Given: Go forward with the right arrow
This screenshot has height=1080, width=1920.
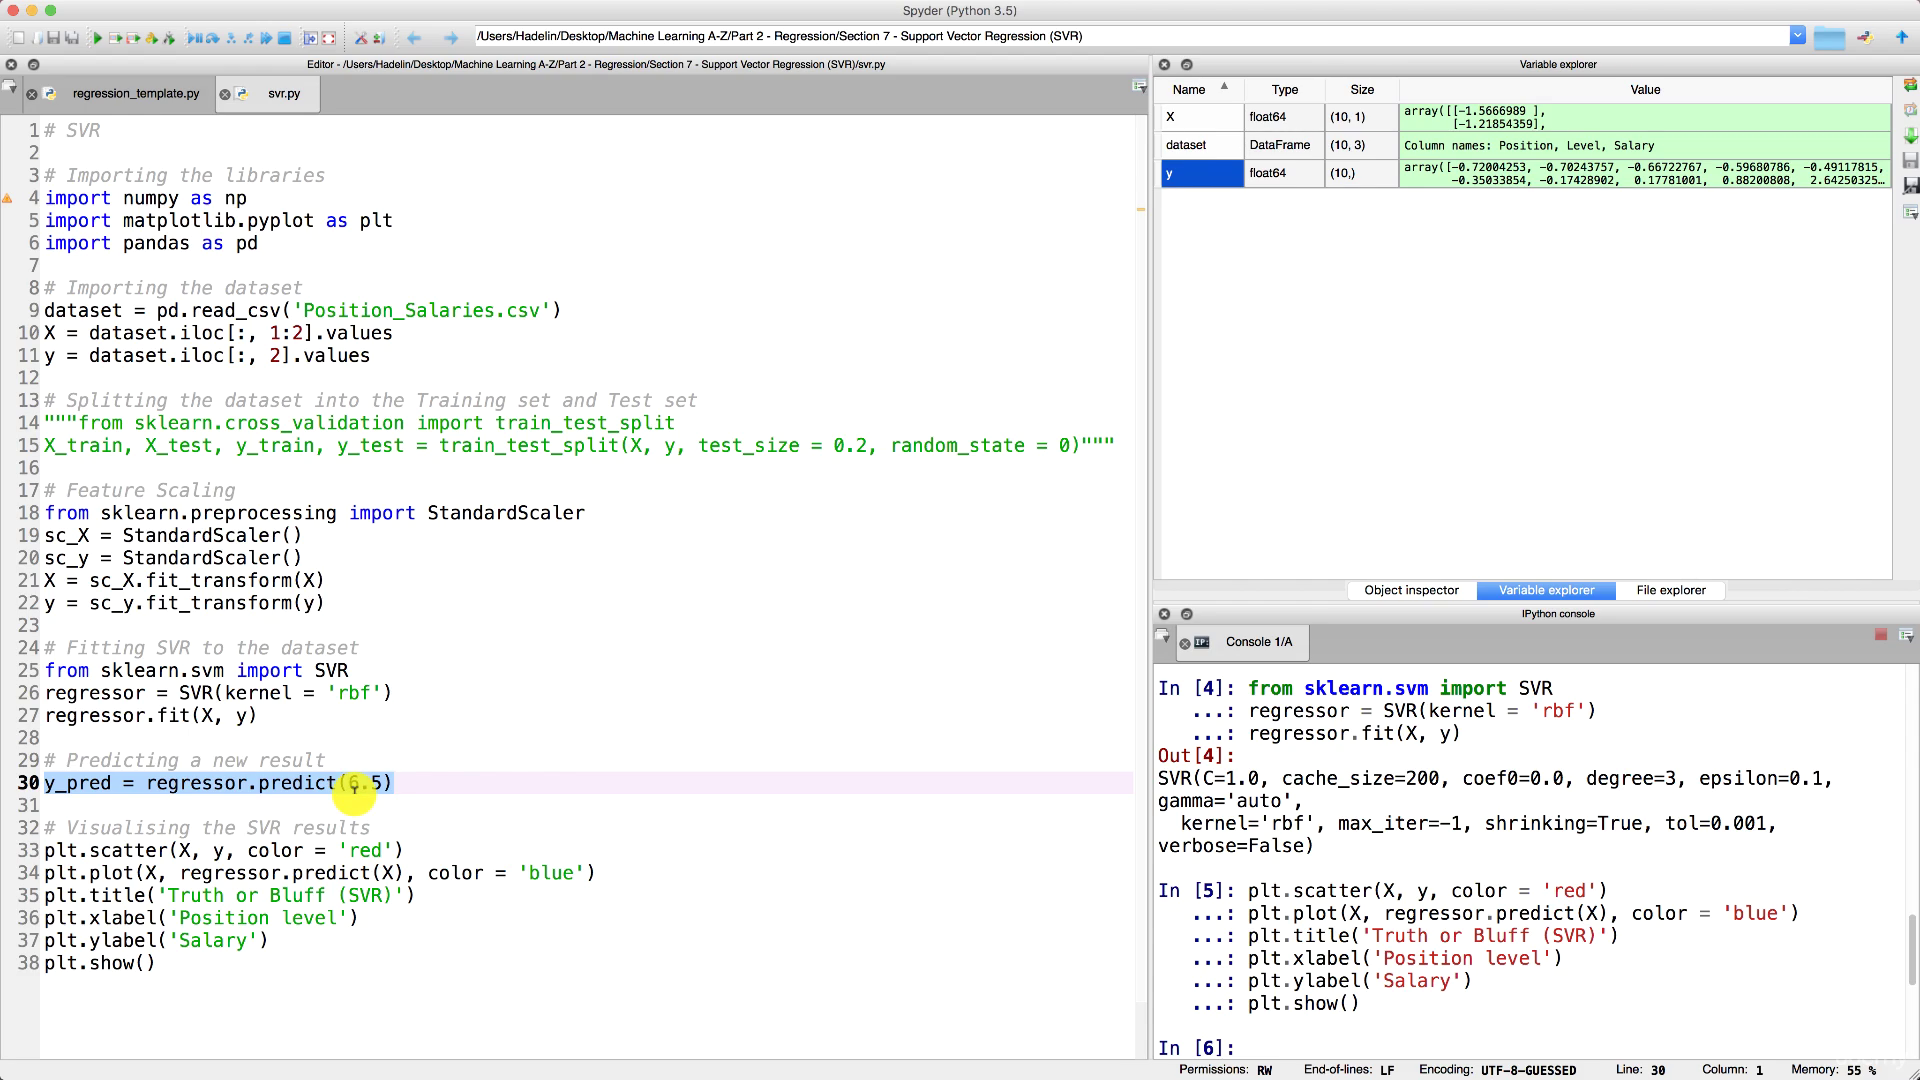Looking at the screenshot, I should pyautogui.click(x=451, y=38).
